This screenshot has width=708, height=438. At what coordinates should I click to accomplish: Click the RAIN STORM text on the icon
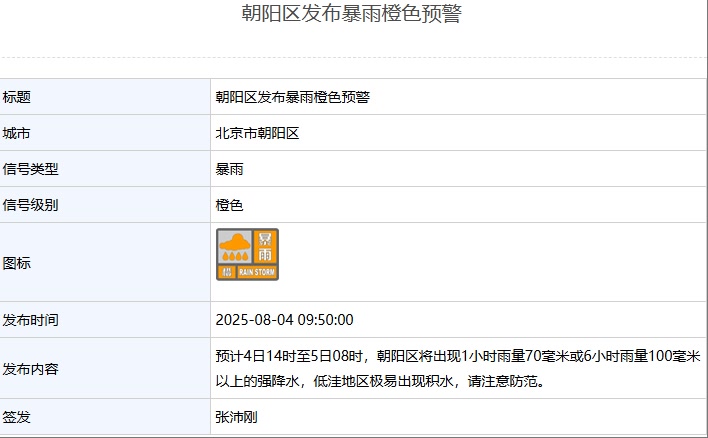point(257,272)
